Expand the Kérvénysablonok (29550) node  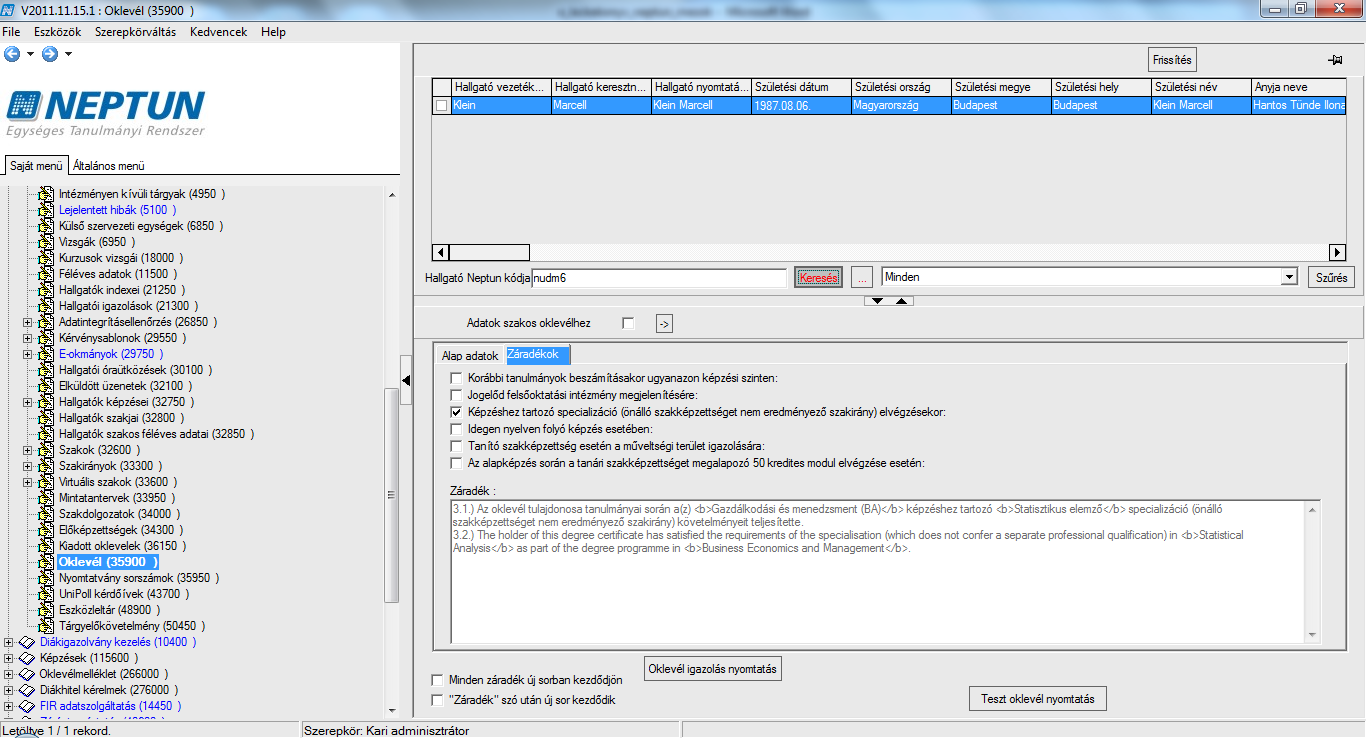click(x=27, y=338)
